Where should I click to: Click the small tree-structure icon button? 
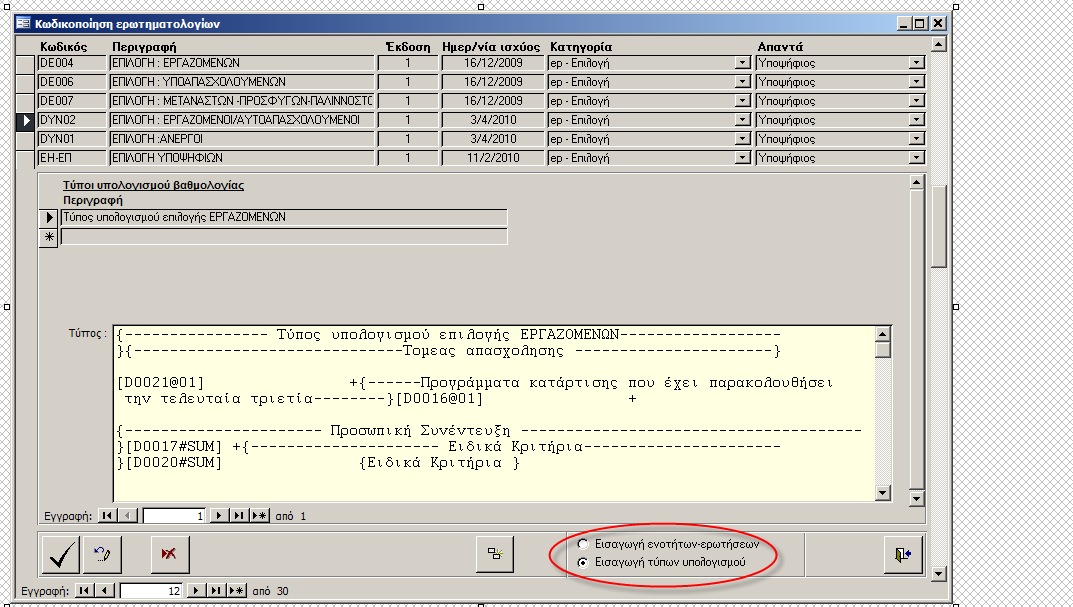point(494,554)
